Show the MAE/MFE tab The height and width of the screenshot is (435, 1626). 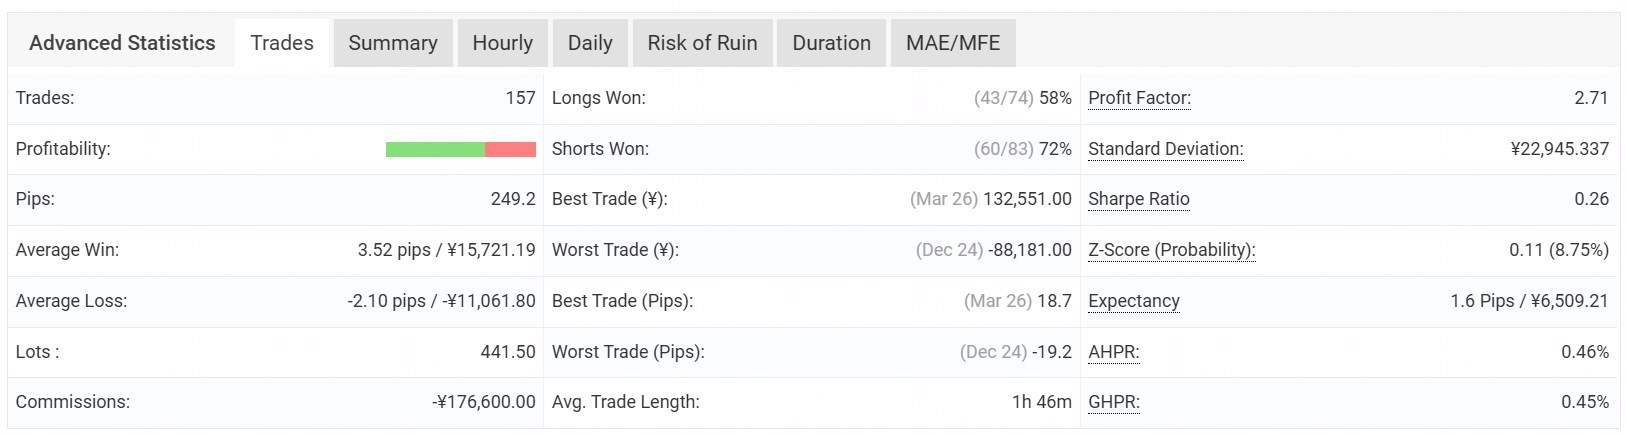click(x=952, y=43)
